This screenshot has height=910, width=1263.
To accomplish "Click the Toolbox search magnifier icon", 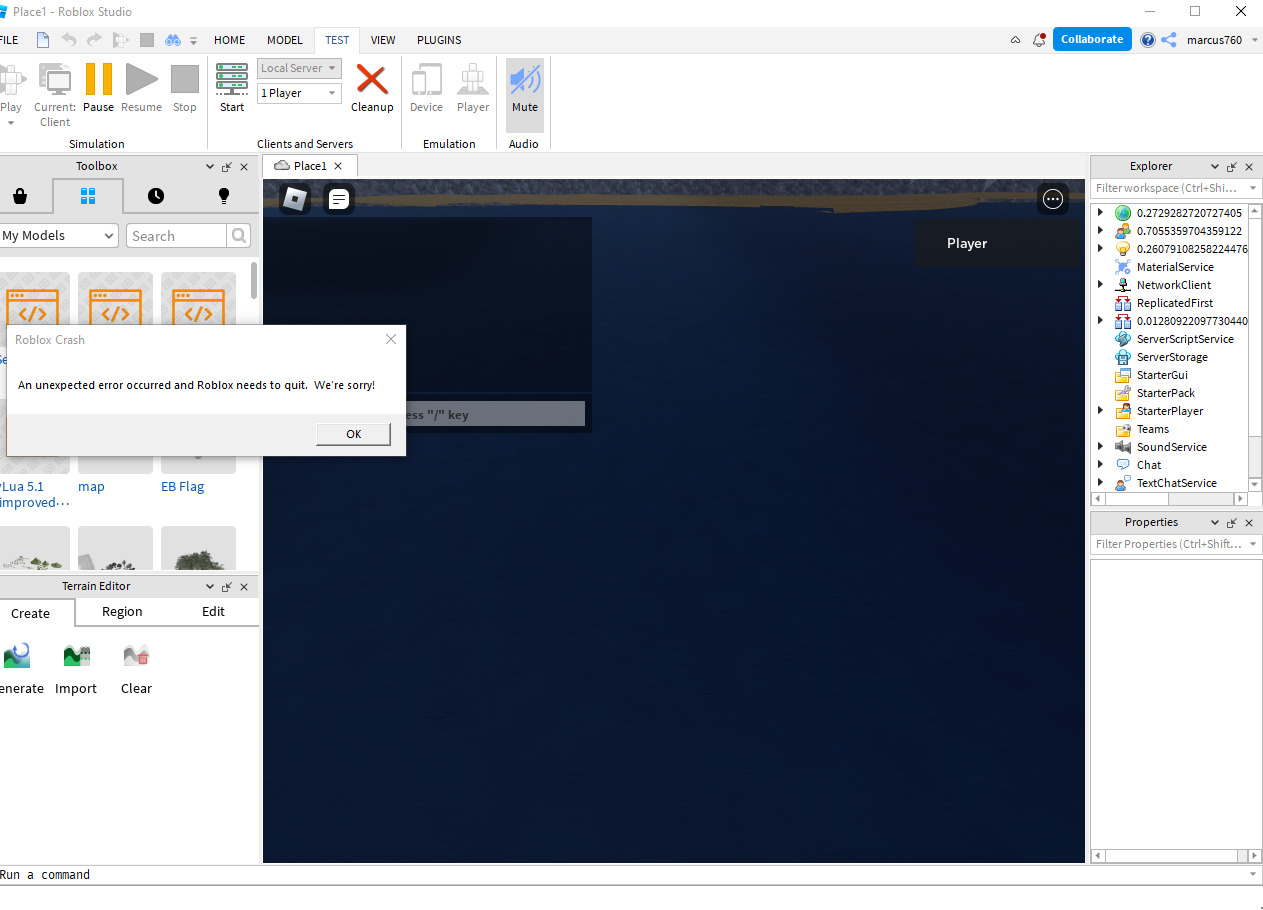I will click(x=238, y=236).
